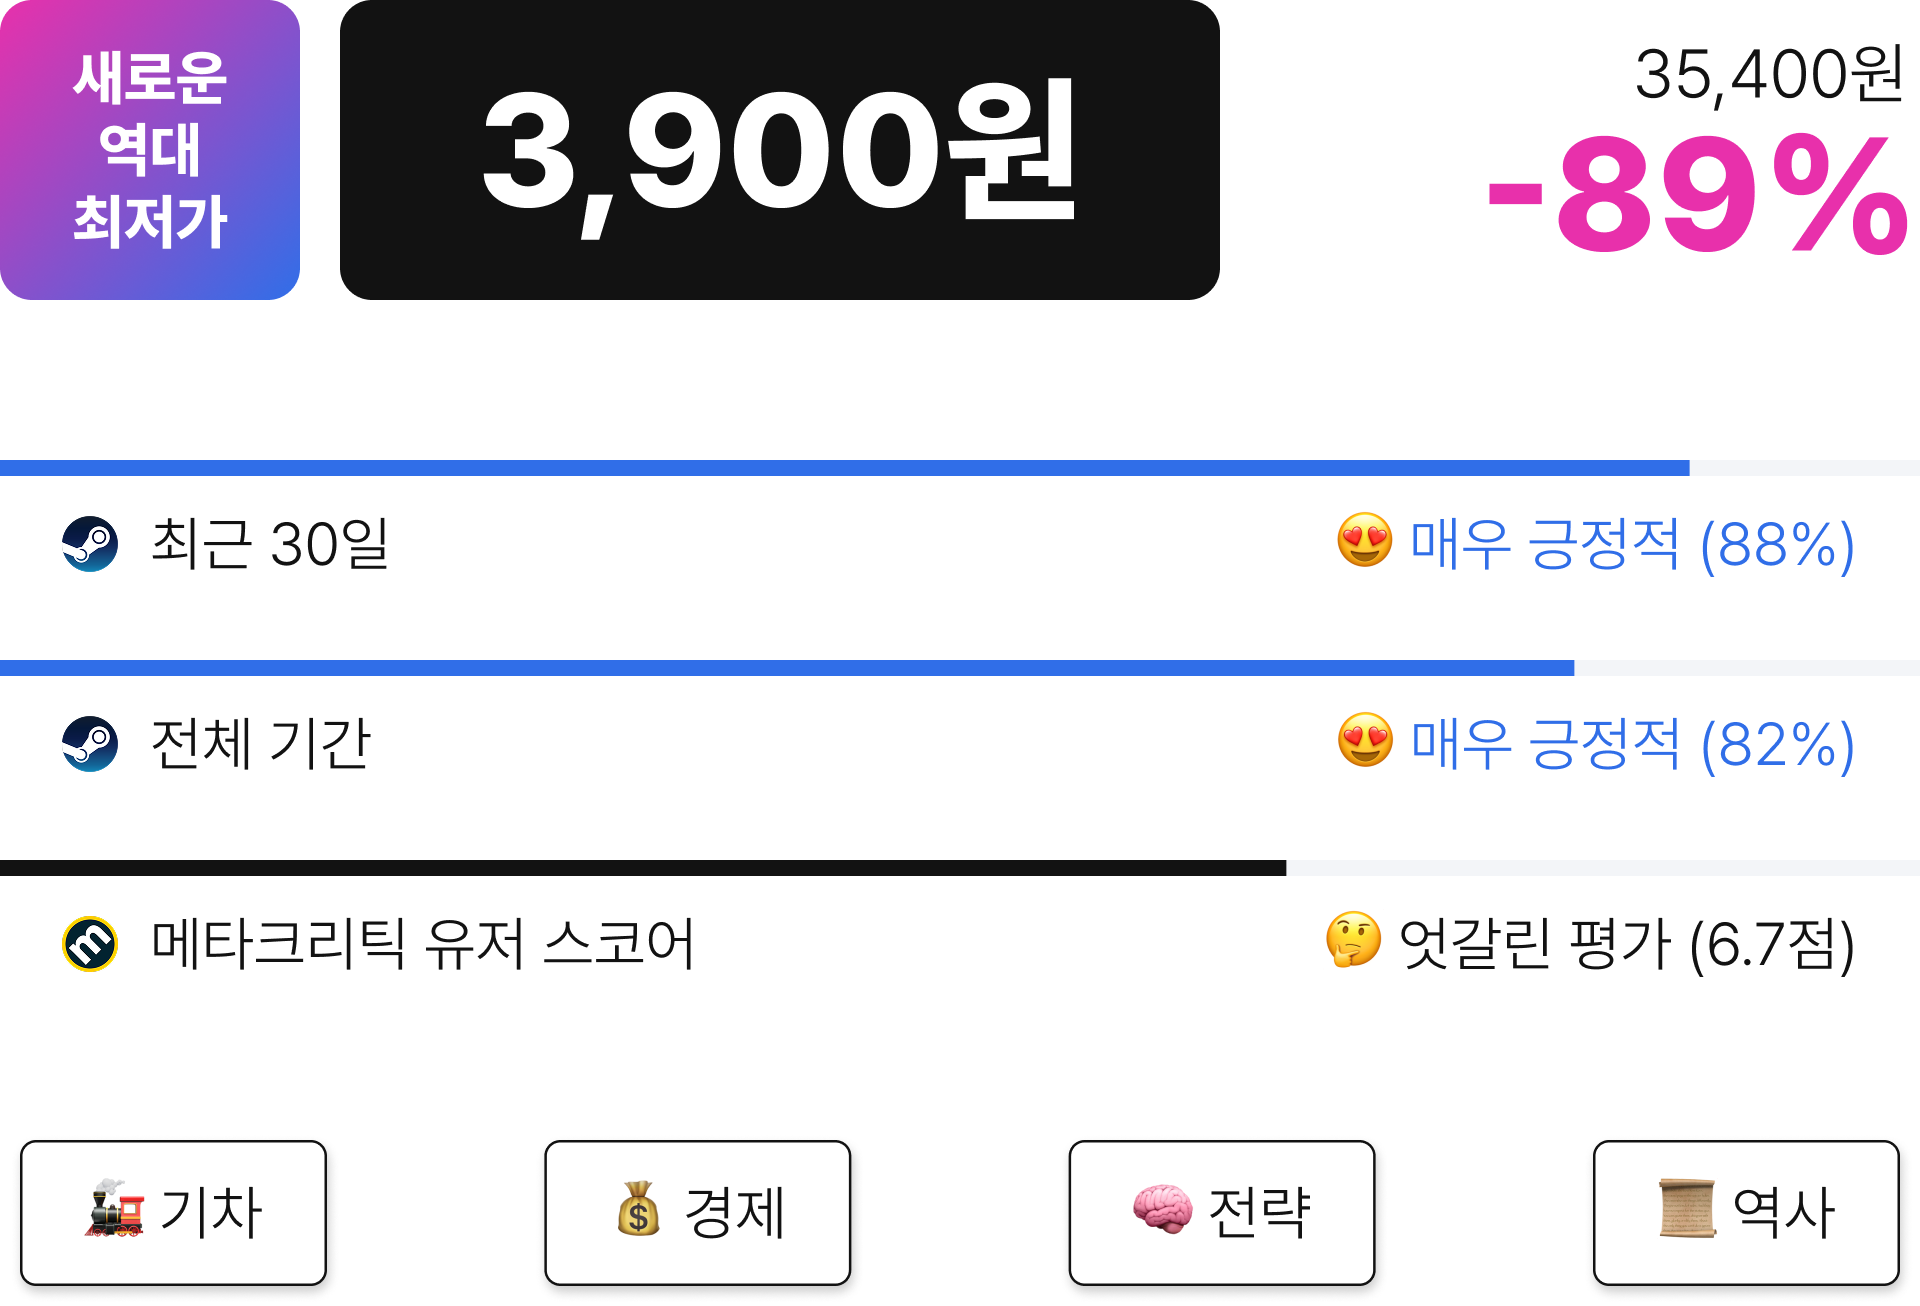1920x1306 pixels.
Task: Click the black Metacritic score progress bar
Action: (x=960, y=868)
